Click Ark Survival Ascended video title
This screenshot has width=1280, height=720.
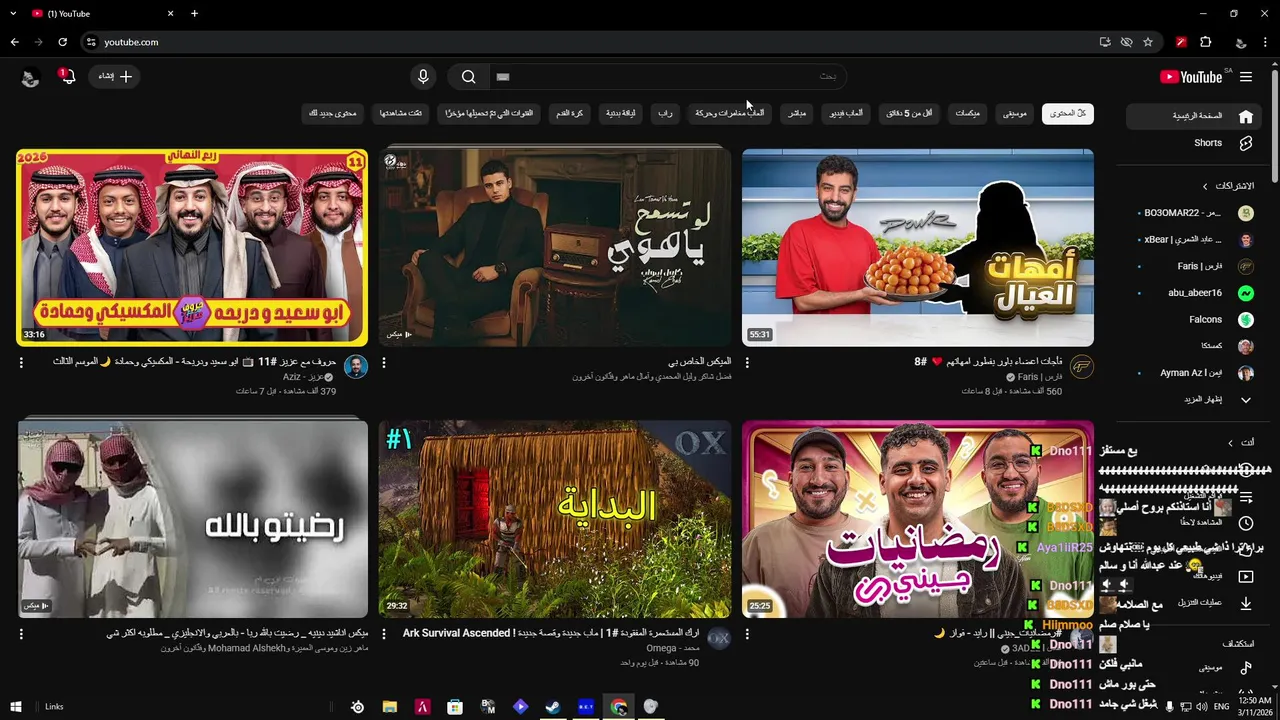click(551, 634)
